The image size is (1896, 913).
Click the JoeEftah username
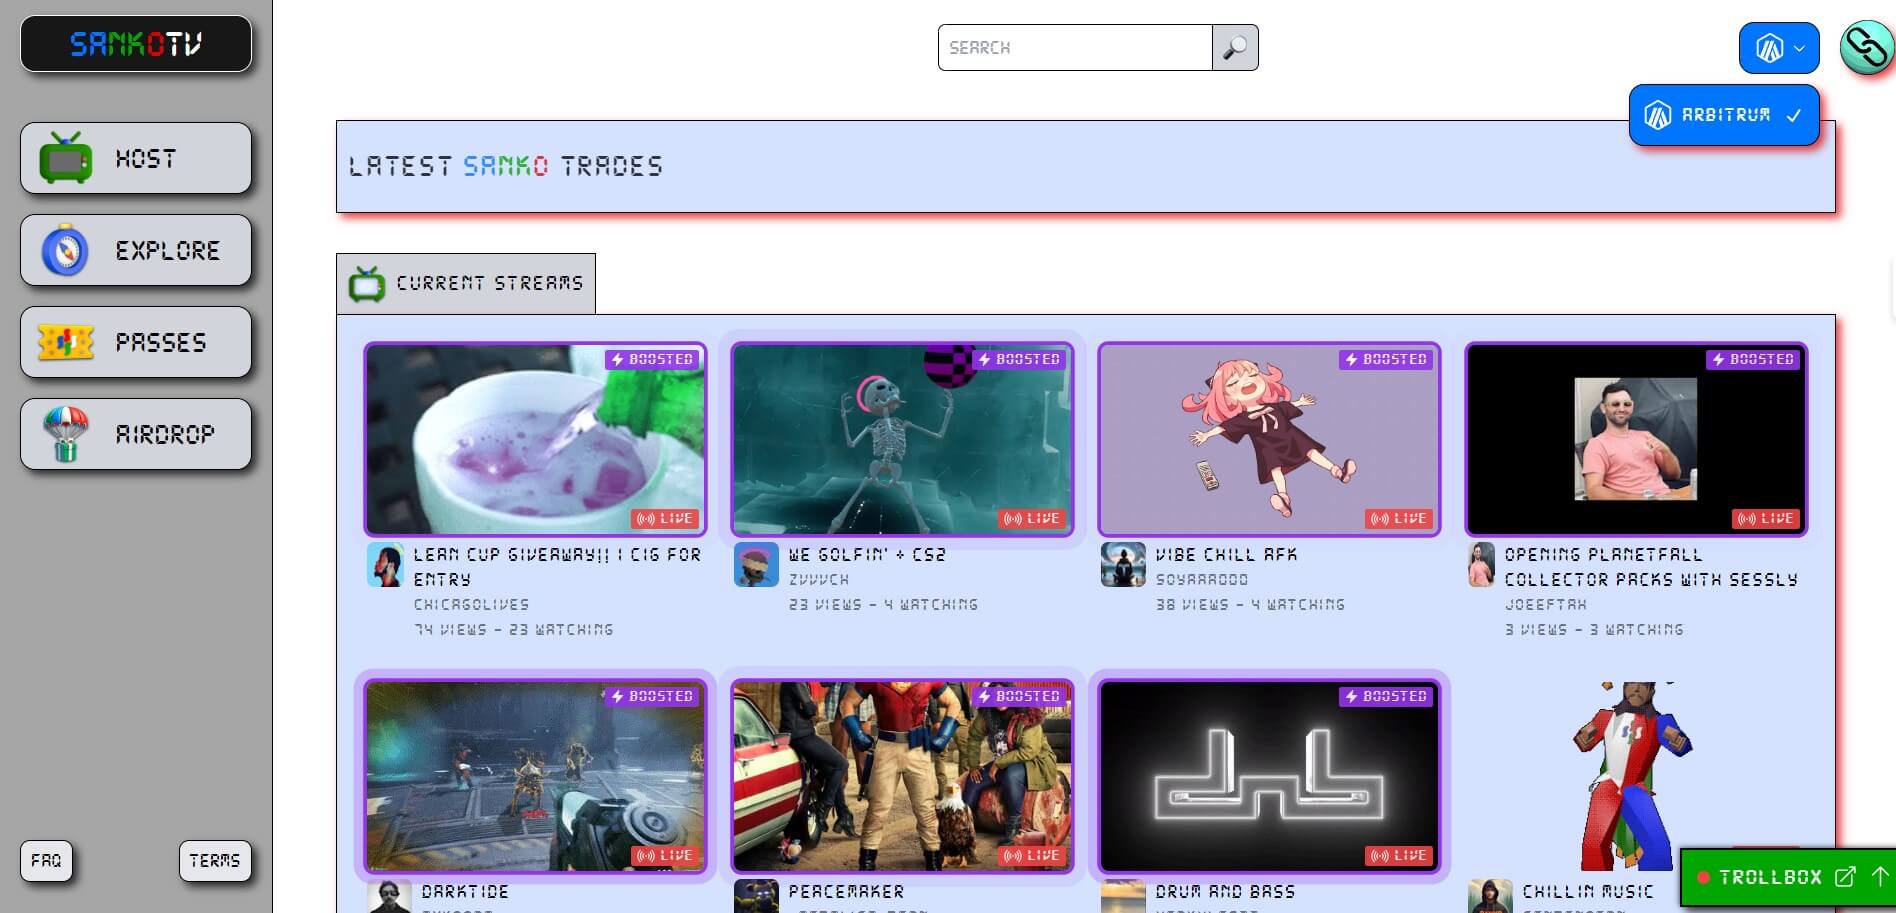pos(1546,605)
